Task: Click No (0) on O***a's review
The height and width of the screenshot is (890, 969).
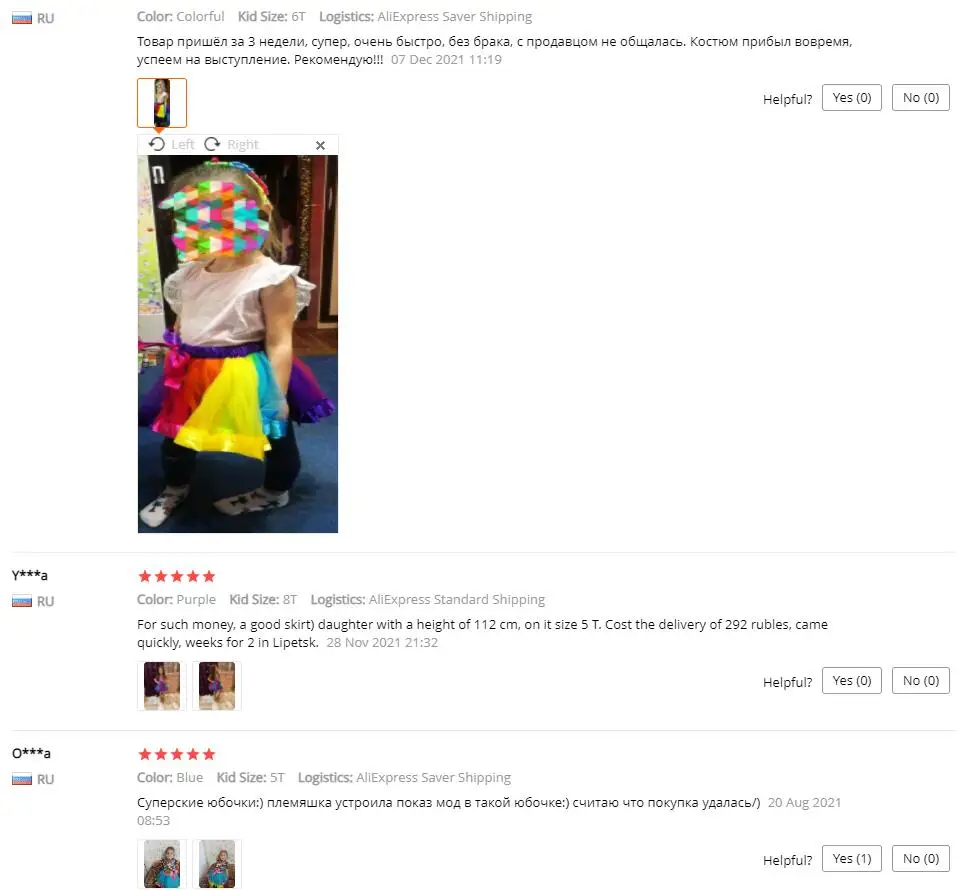Action: pos(921,858)
